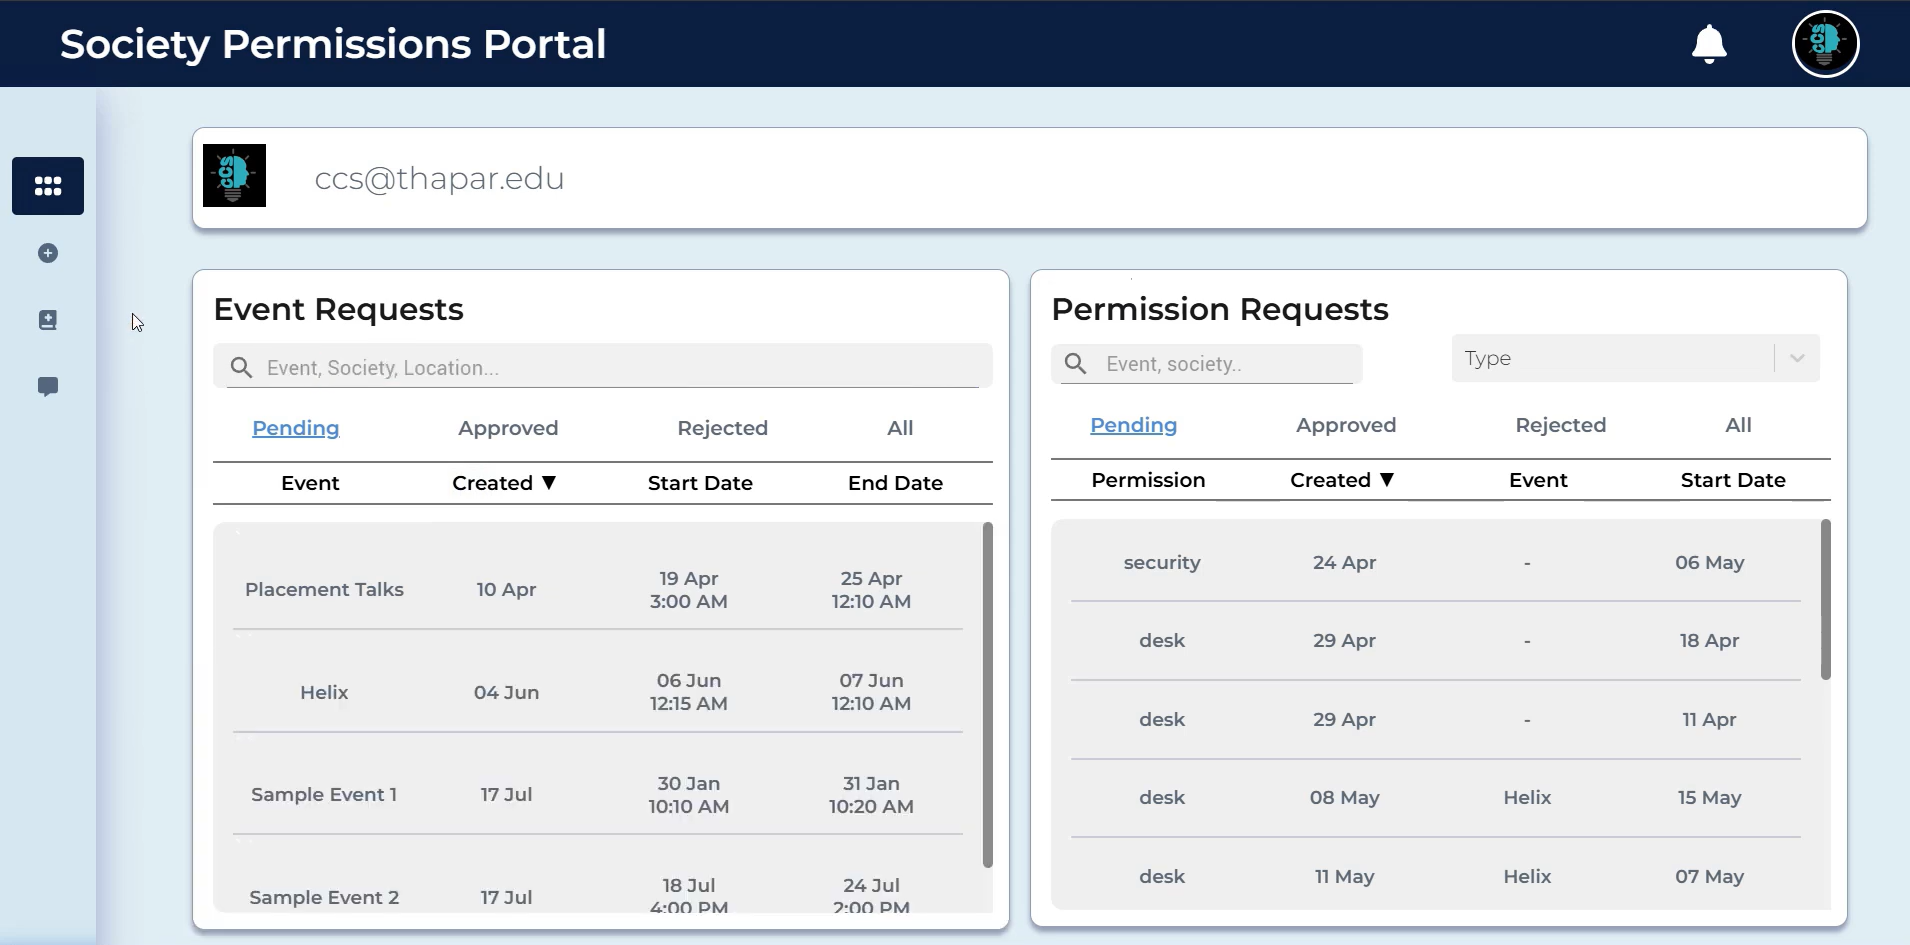Open the dashboard grid icon in sidebar
This screenshot has width=1910, height=945.
coord(48,186)
